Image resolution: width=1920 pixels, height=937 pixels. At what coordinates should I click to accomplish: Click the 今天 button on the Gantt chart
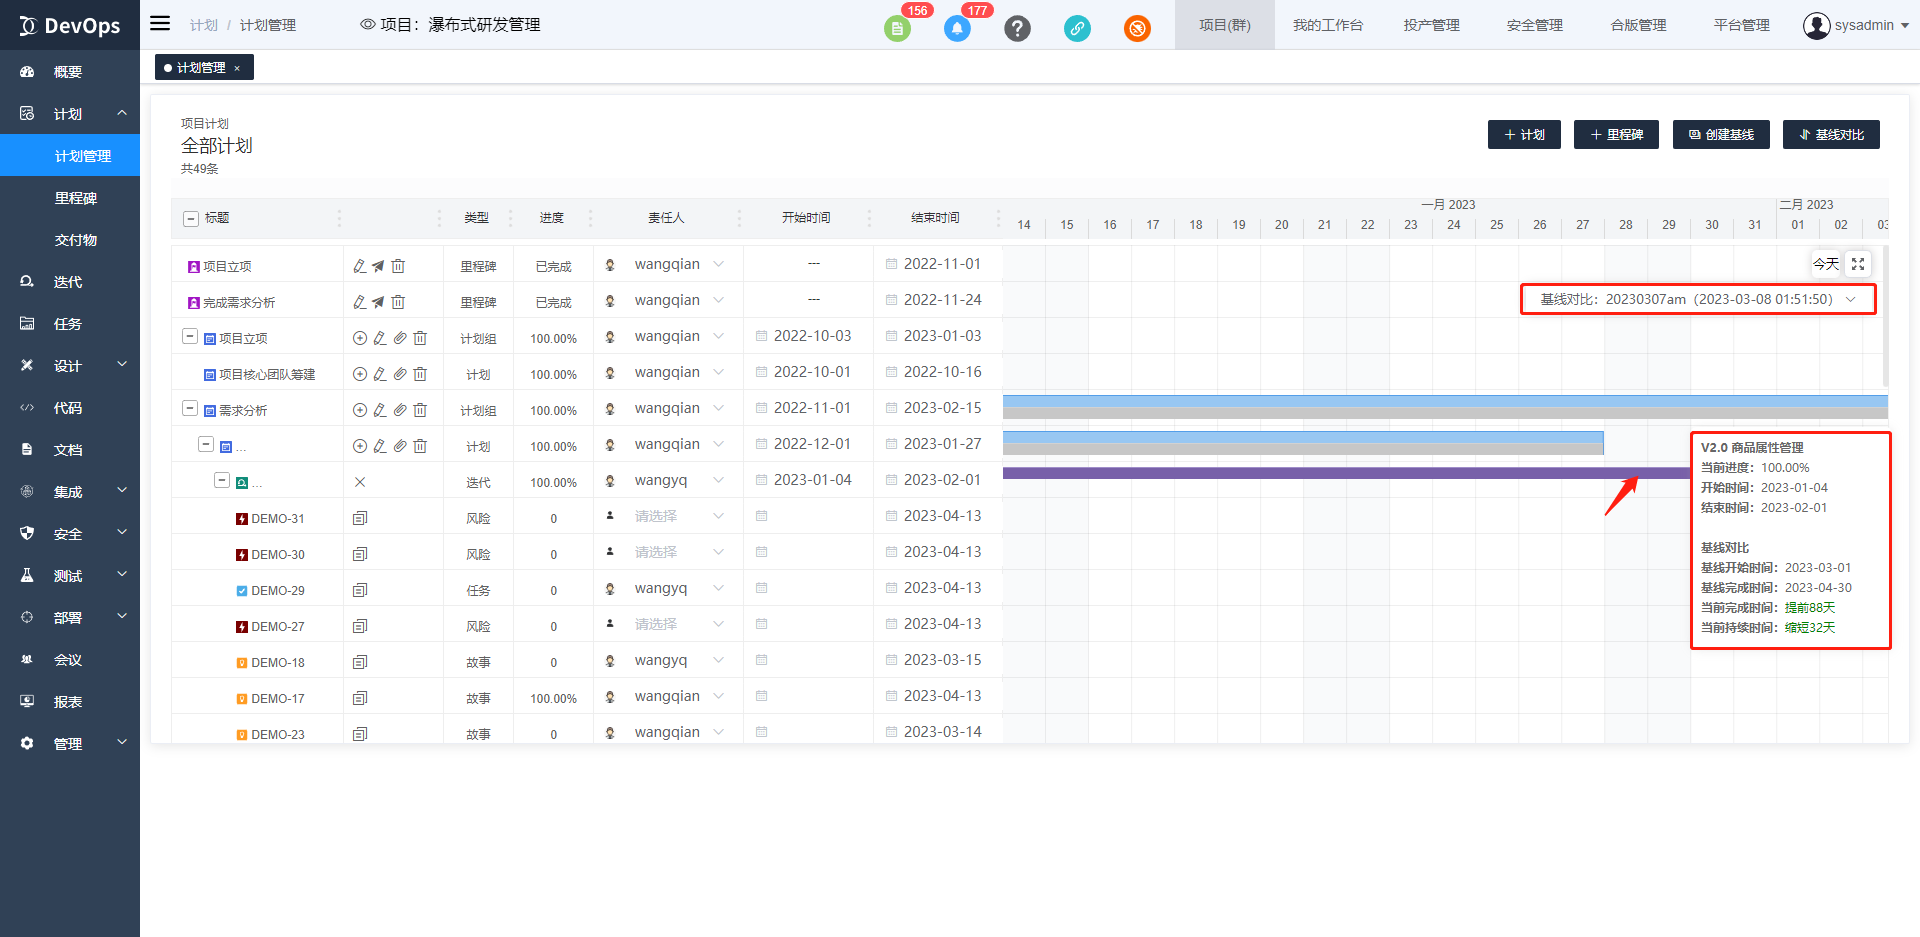point(1825,264)
